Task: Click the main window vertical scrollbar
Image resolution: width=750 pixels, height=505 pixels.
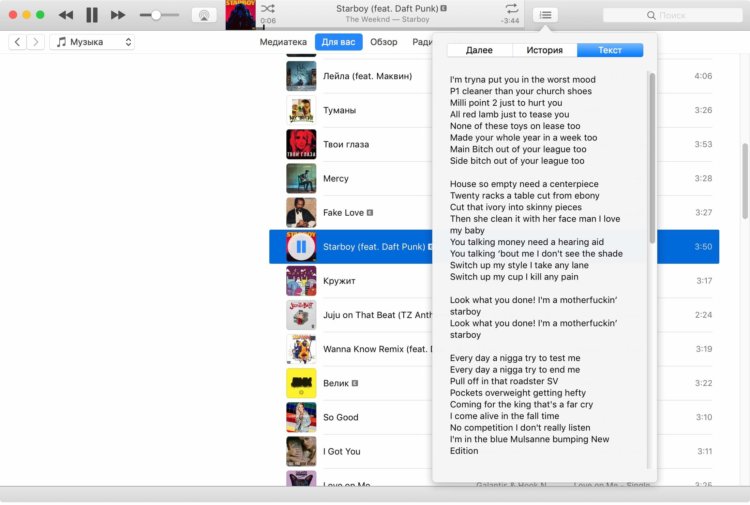Action: (x=745, y=181)
